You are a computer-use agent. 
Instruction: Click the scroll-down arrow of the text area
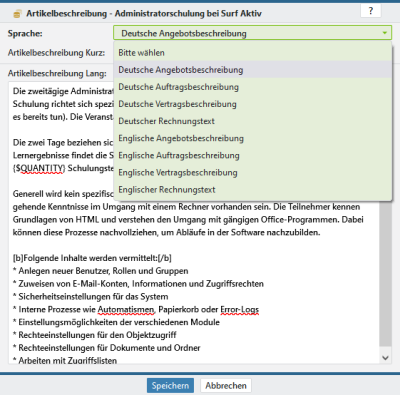[385, 358]
